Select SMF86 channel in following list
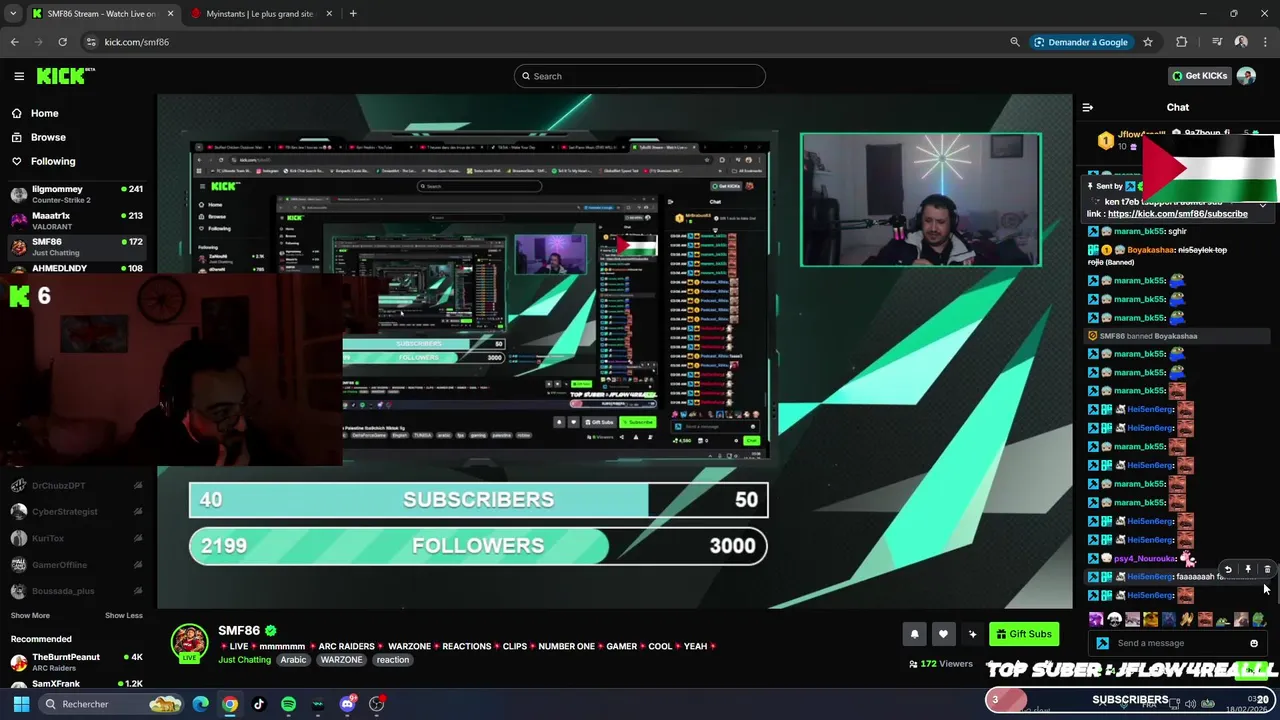 78,246
